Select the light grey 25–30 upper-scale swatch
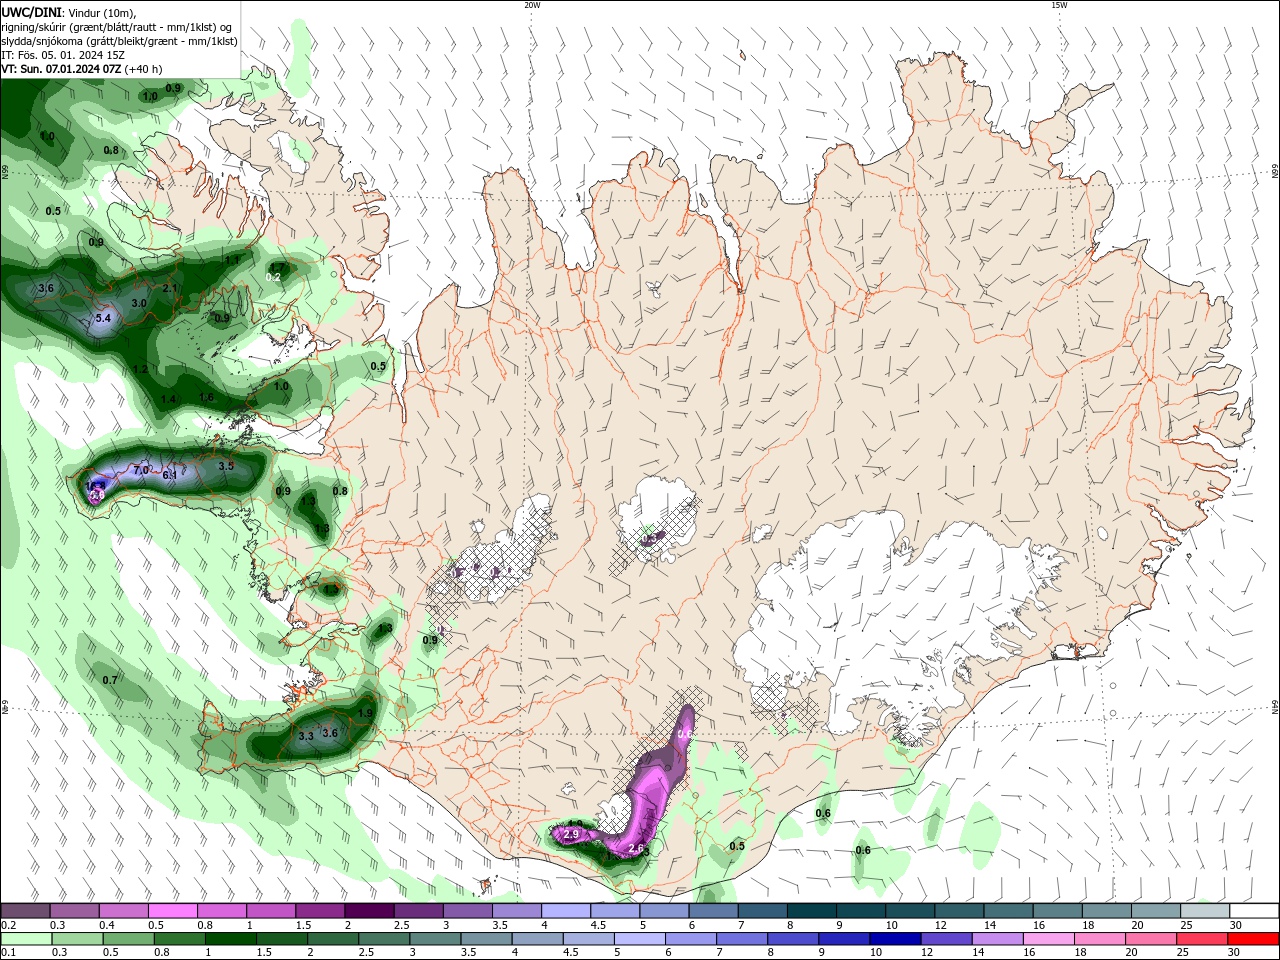 (x=1204, y=911)
